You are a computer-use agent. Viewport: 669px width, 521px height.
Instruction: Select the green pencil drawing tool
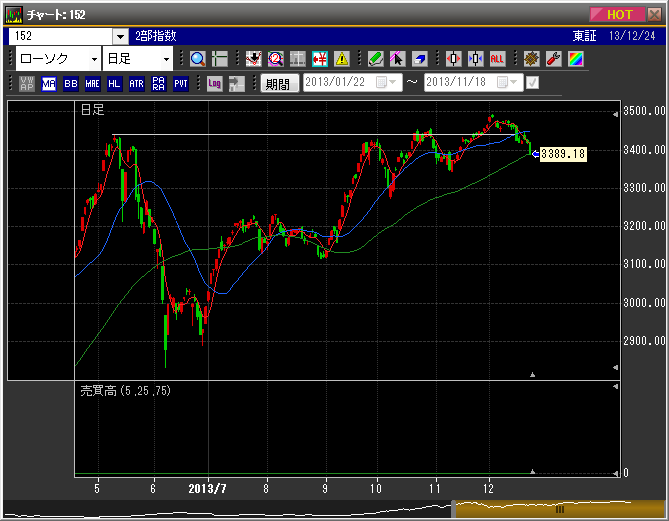pyautogui.click(x=375, y=59)
